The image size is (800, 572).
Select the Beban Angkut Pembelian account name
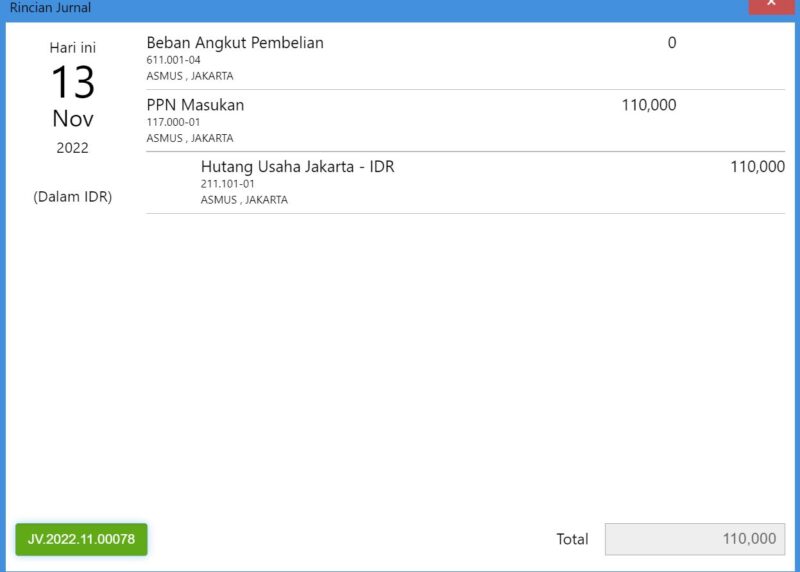(235, 43)
